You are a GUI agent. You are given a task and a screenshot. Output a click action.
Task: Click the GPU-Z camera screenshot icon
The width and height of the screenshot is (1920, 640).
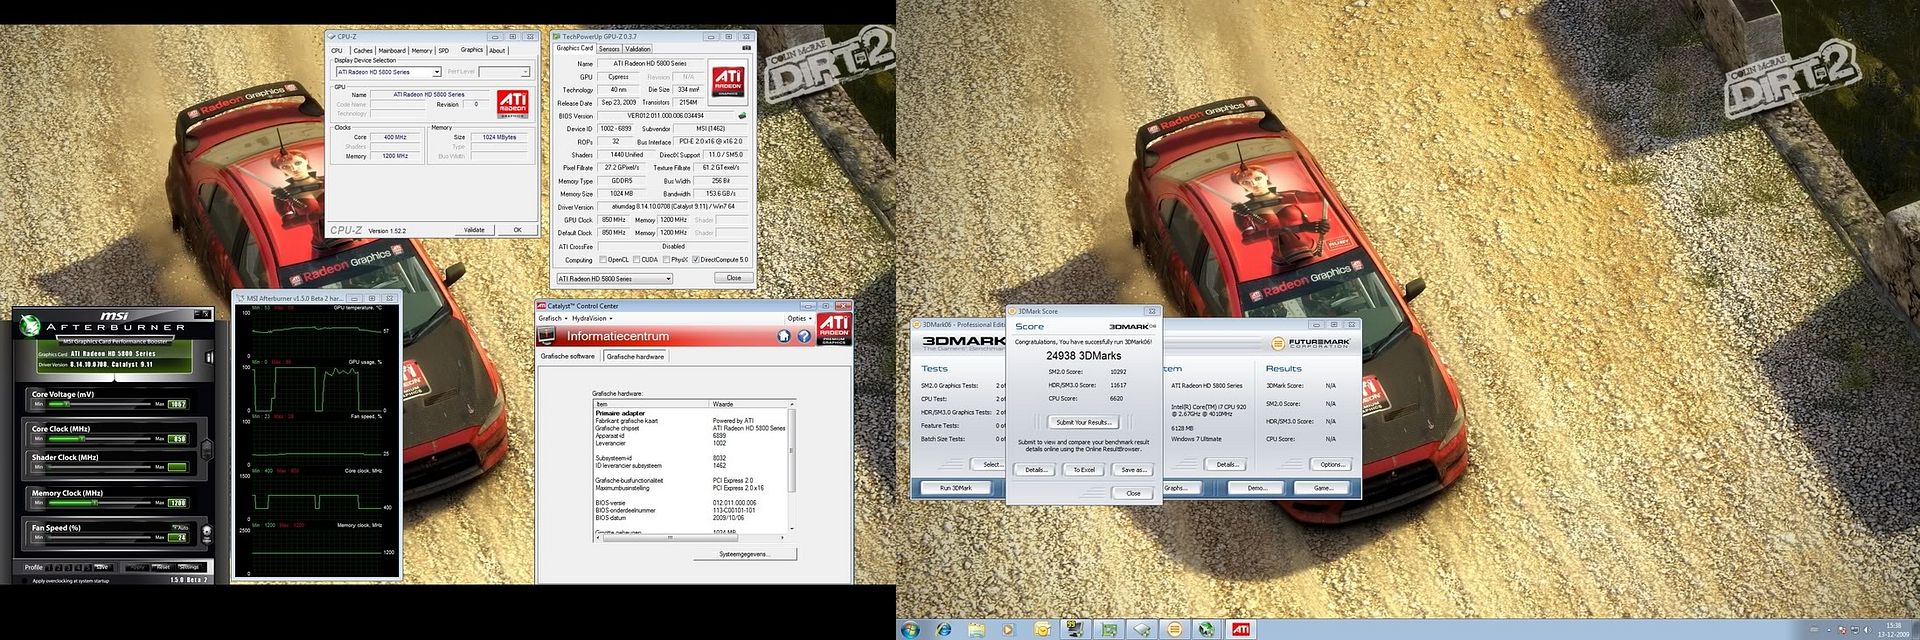(x=746, y=48)
